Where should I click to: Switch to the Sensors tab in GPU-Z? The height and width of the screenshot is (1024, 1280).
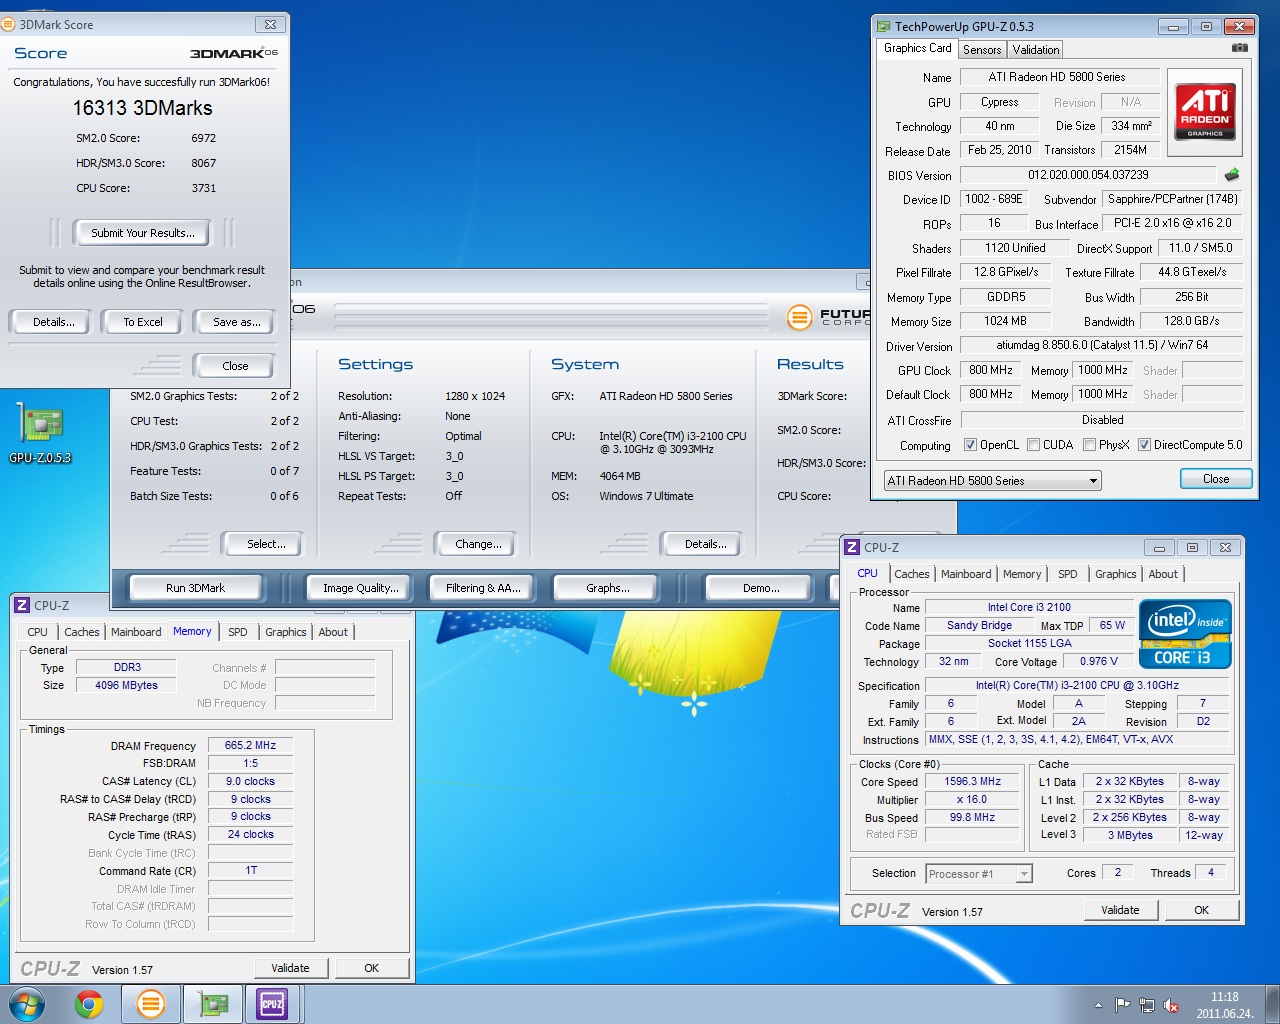pyautogui.click(x=982, y=50)
